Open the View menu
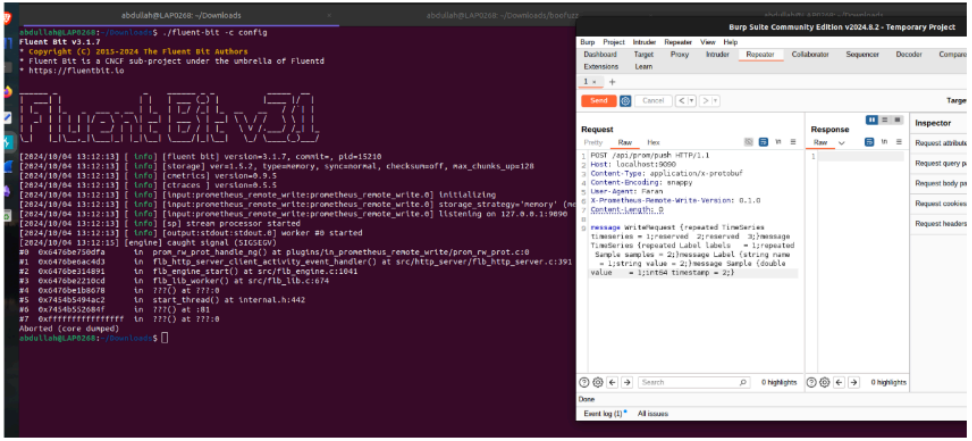 coord(707,42)
